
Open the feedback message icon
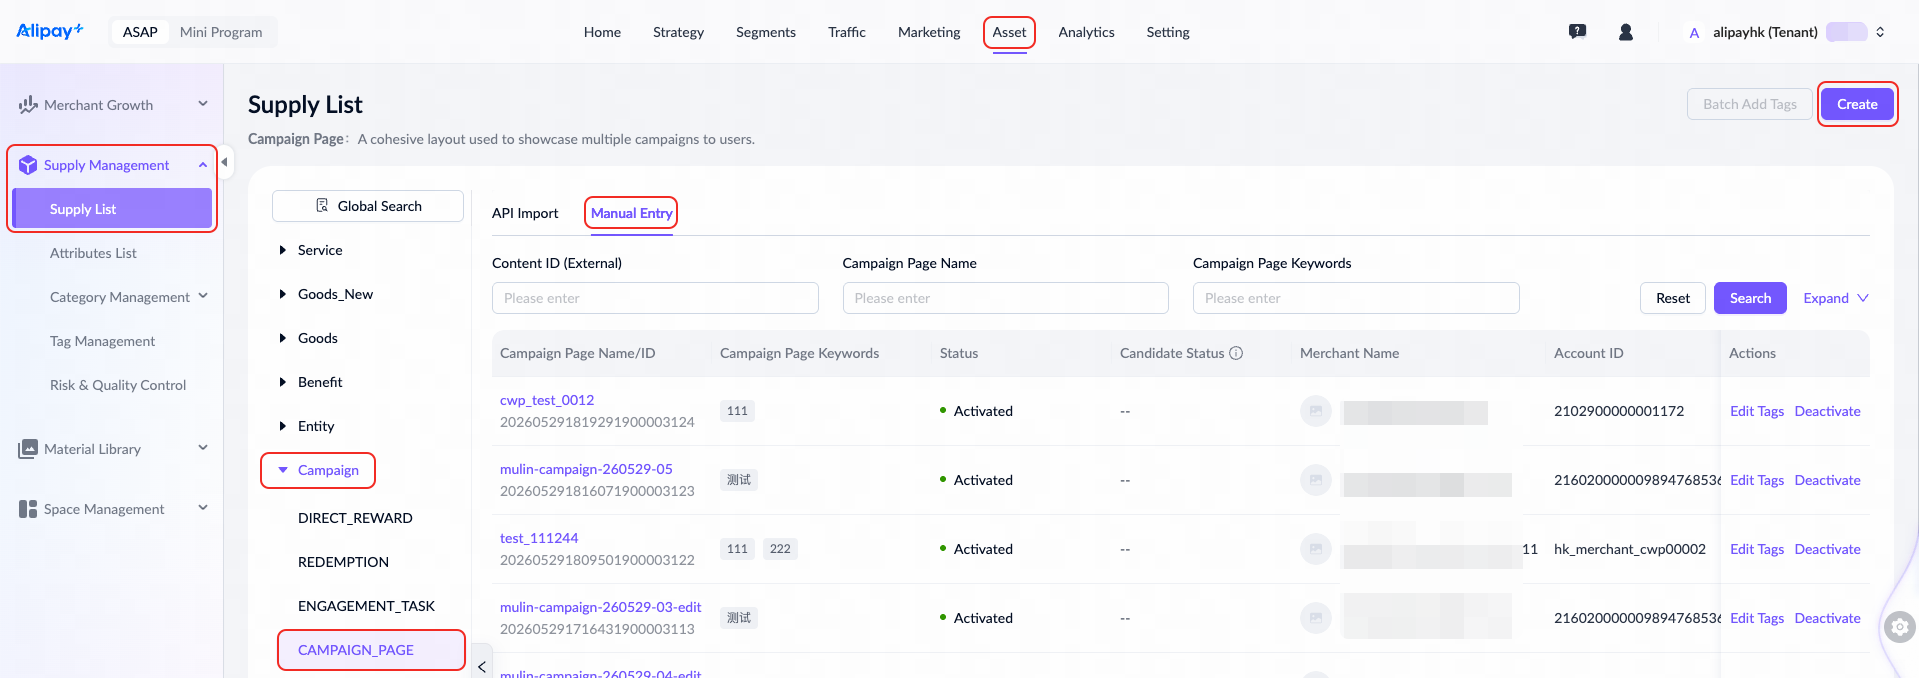coord(1577,32)
